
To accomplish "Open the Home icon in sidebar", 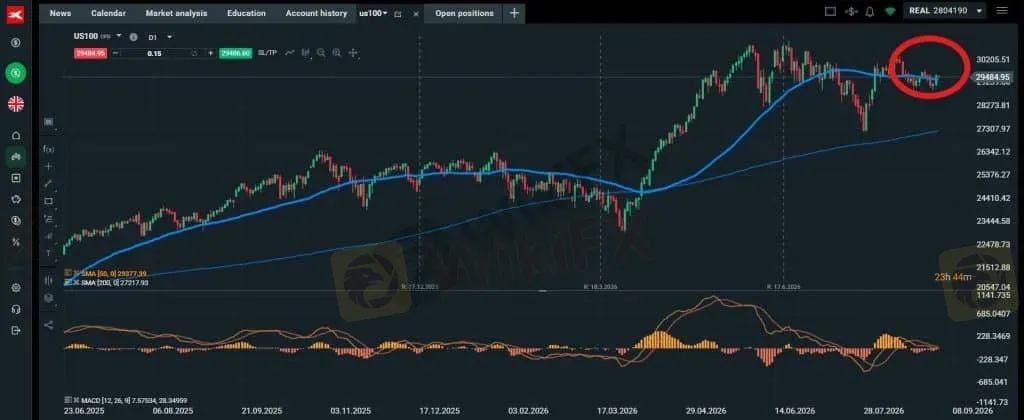I will click(16, 135).
